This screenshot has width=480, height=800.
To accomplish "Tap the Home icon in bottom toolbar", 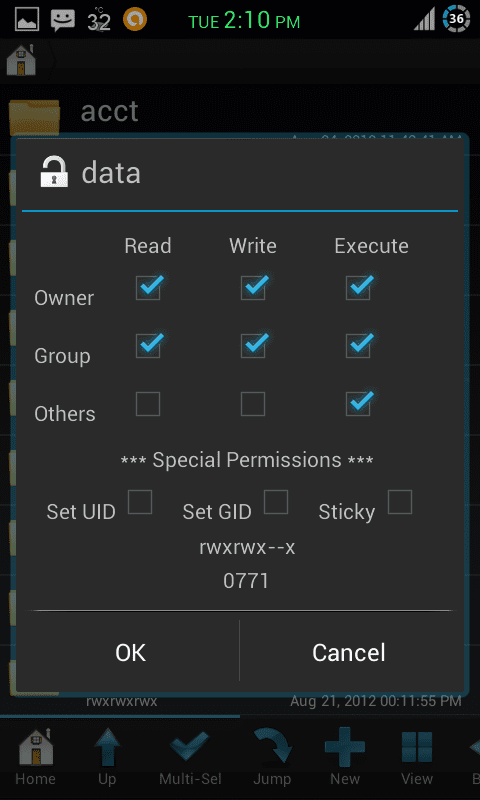I will [36, 756].
